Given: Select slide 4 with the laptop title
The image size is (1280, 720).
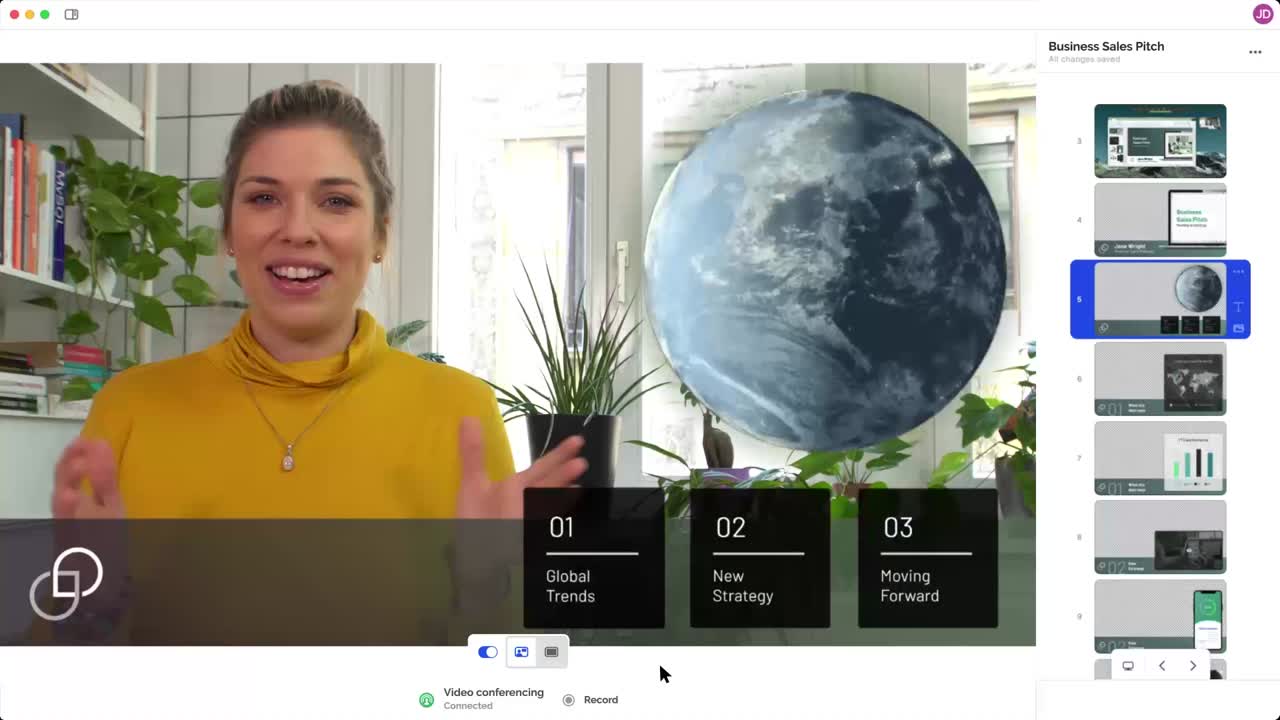Looking at the screenshot, I should [x=1160, y=220].
